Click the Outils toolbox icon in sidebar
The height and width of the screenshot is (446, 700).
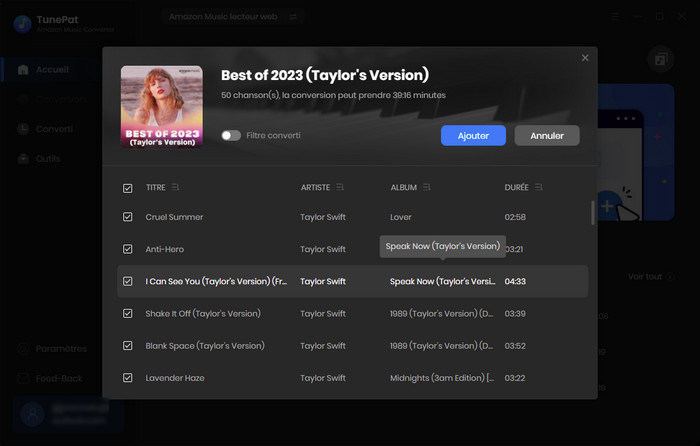[x=23, y=159]
